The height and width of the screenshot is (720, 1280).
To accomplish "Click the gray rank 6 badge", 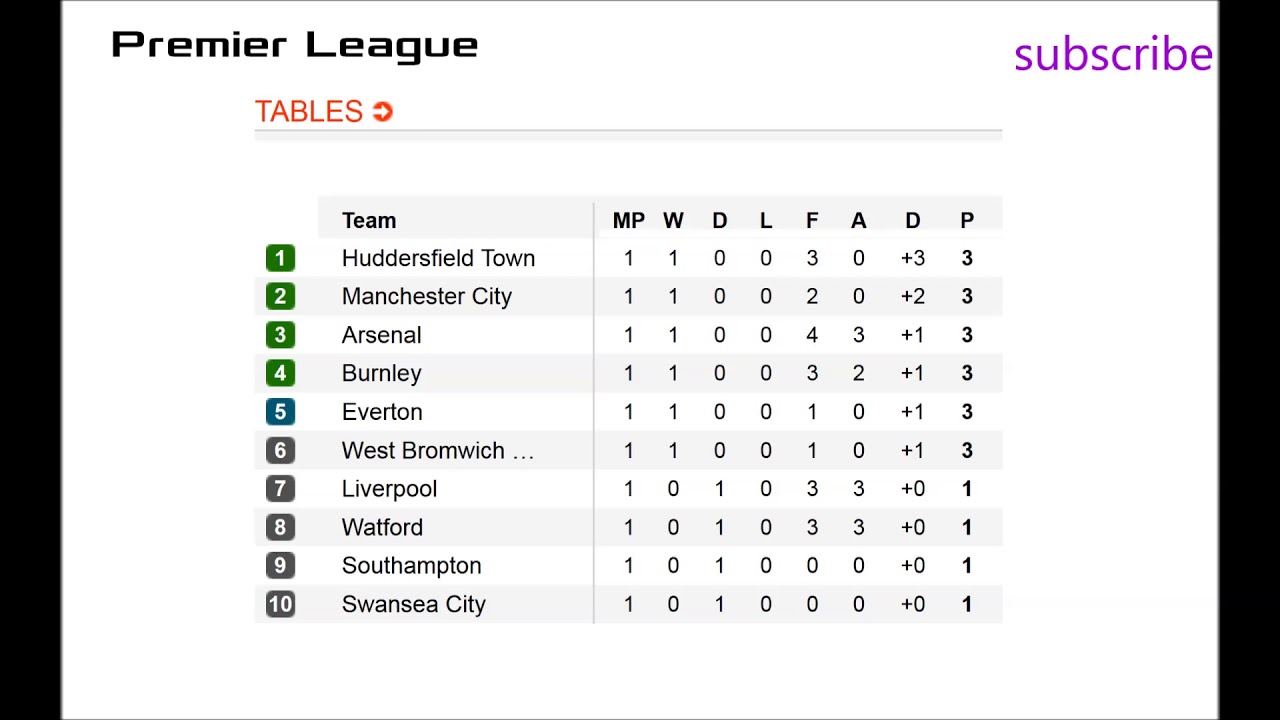I will click(280, 451).
